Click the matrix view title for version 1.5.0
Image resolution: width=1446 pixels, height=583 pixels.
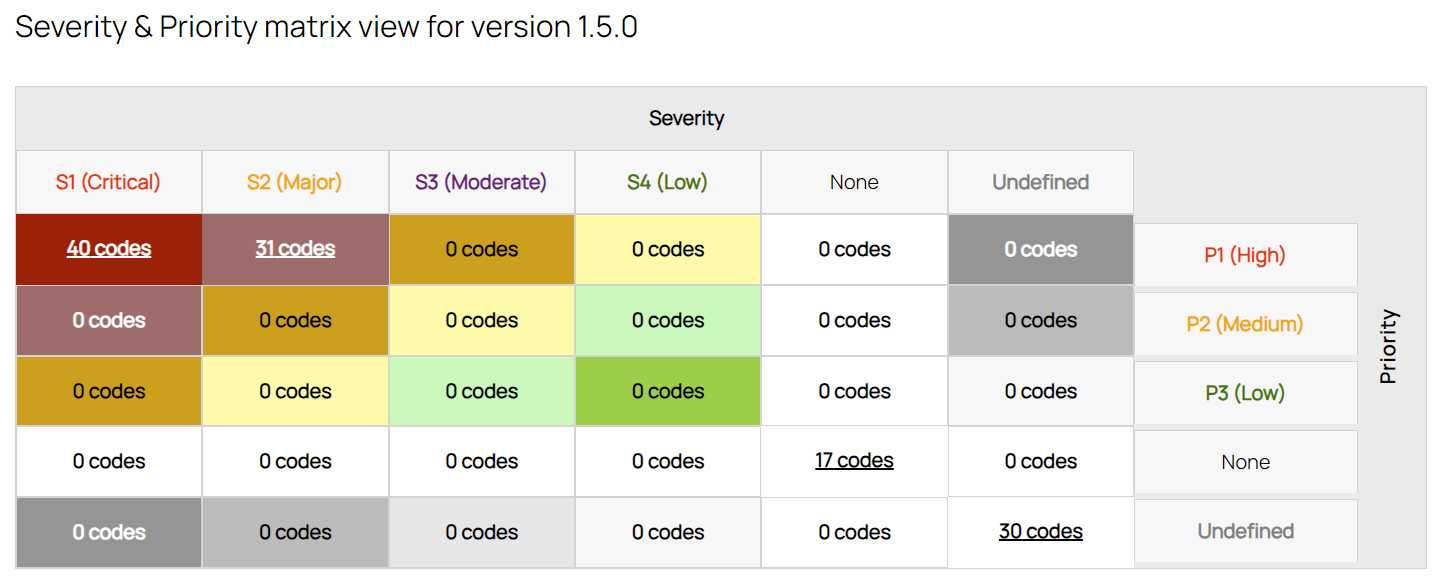(x=326, y=26)
